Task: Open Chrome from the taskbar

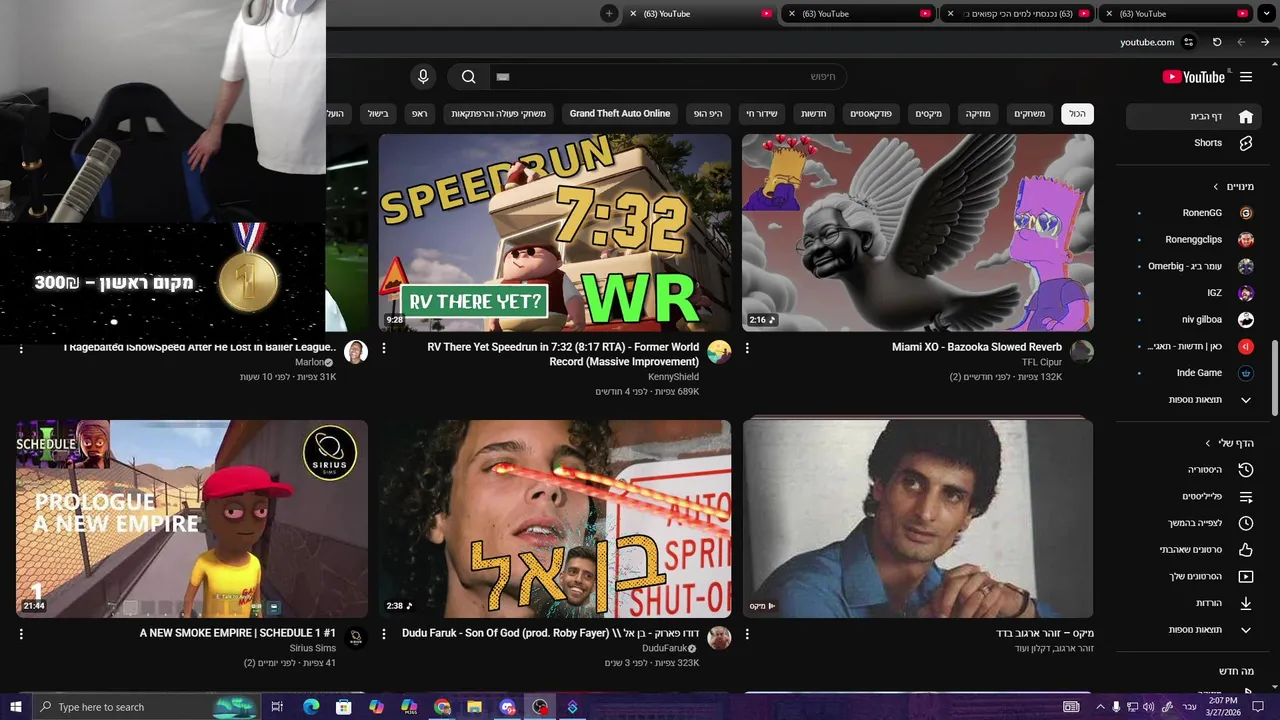Action: point(443,707)
